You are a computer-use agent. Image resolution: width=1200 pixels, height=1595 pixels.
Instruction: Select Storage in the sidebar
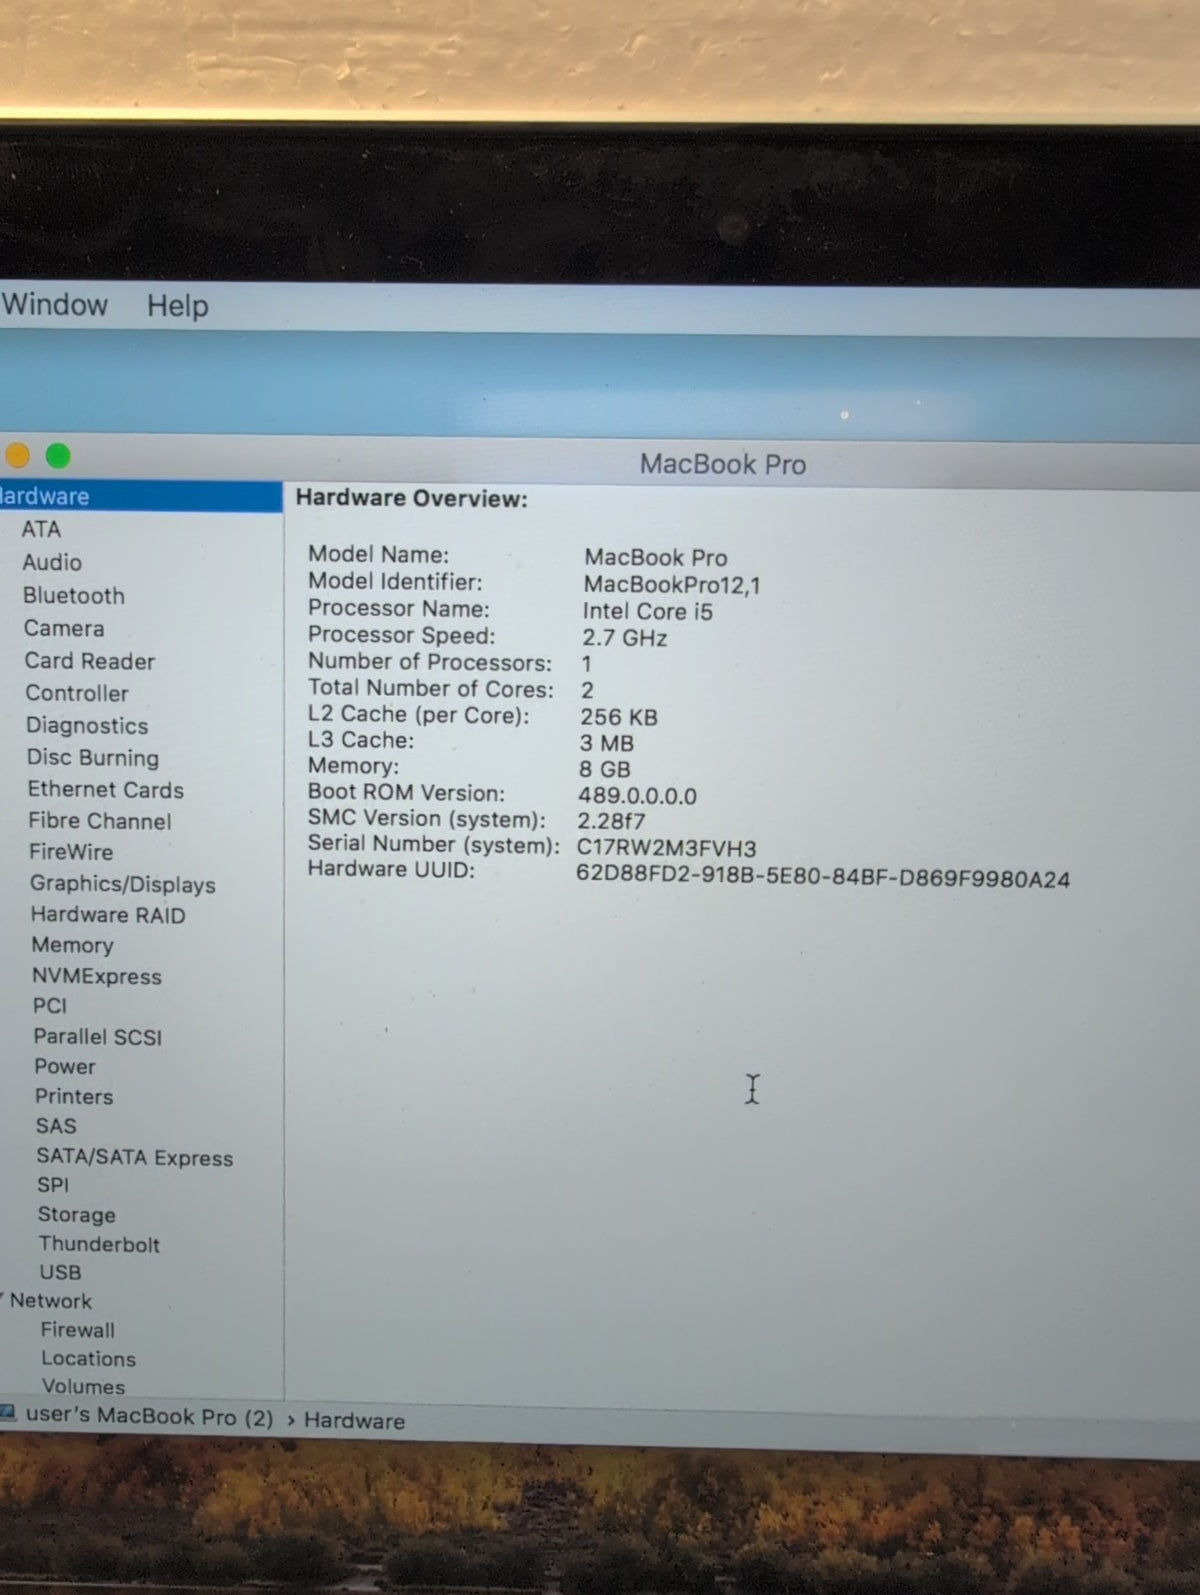click(77, 1214)
